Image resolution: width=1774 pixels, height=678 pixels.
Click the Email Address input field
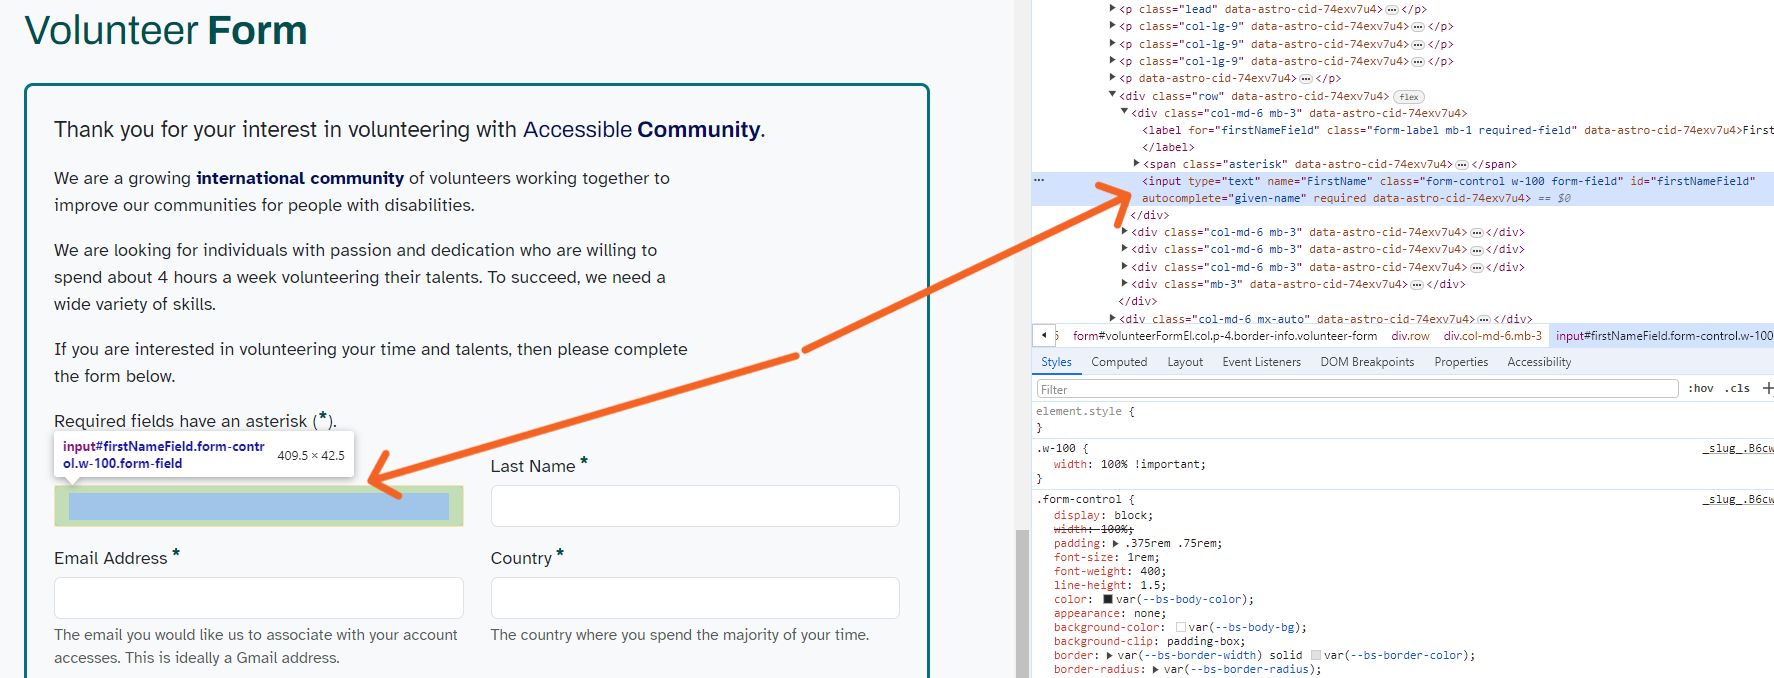click(x=259, y=598)
